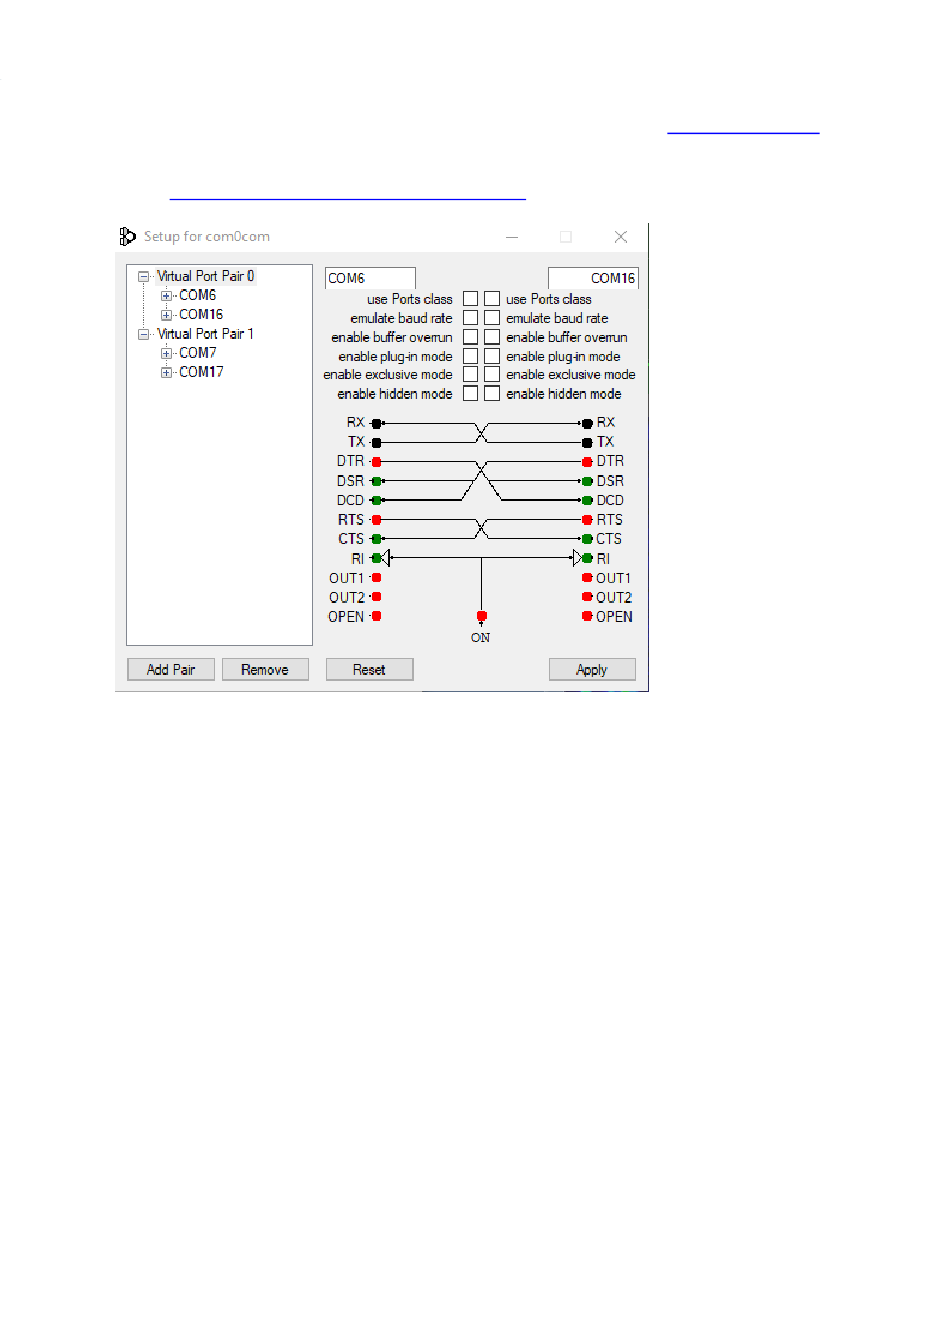Select Virtual Port Pair 1 in tree

[206, 334]
